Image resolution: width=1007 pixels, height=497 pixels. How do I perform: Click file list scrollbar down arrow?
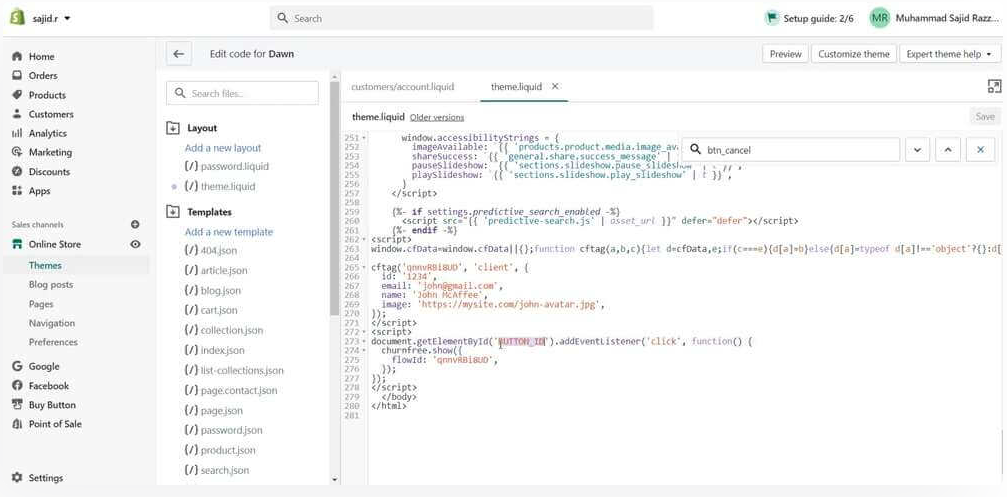(x=335, y=479)
